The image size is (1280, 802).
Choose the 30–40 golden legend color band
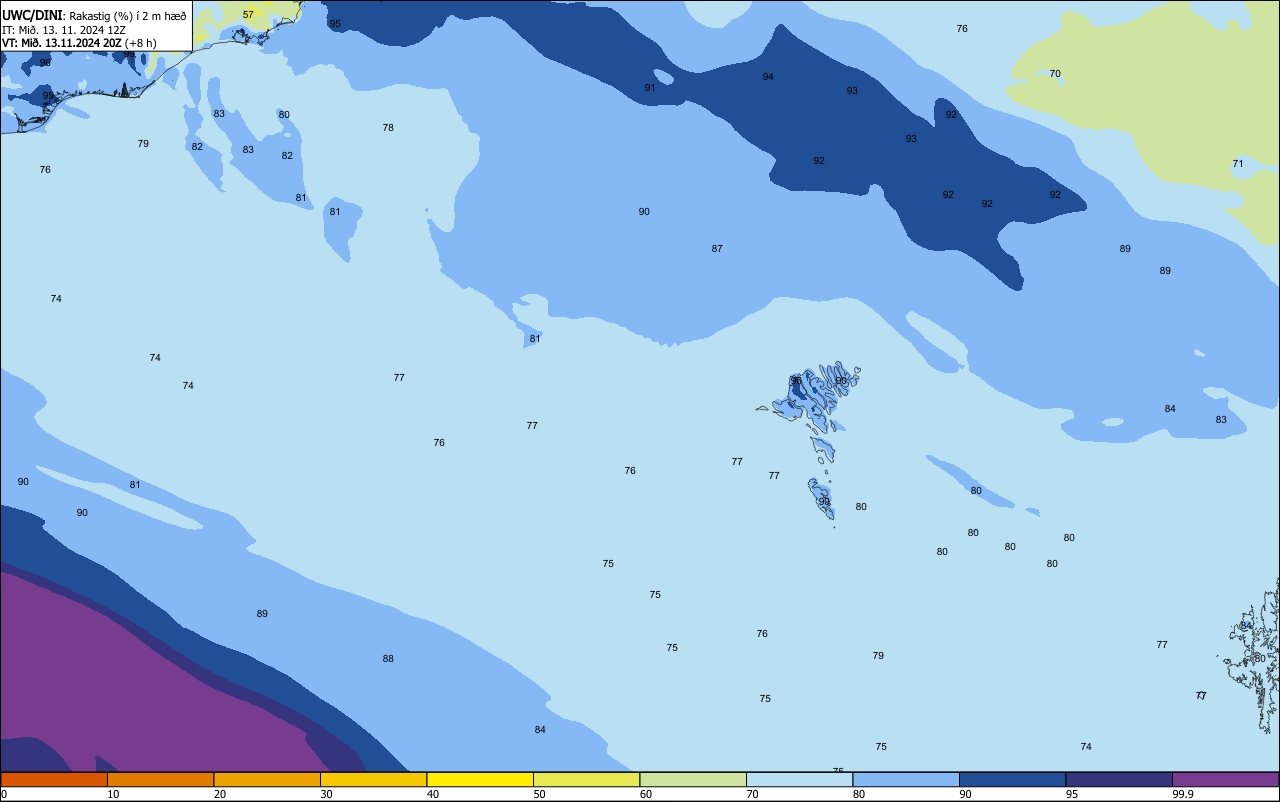point(373,779)
